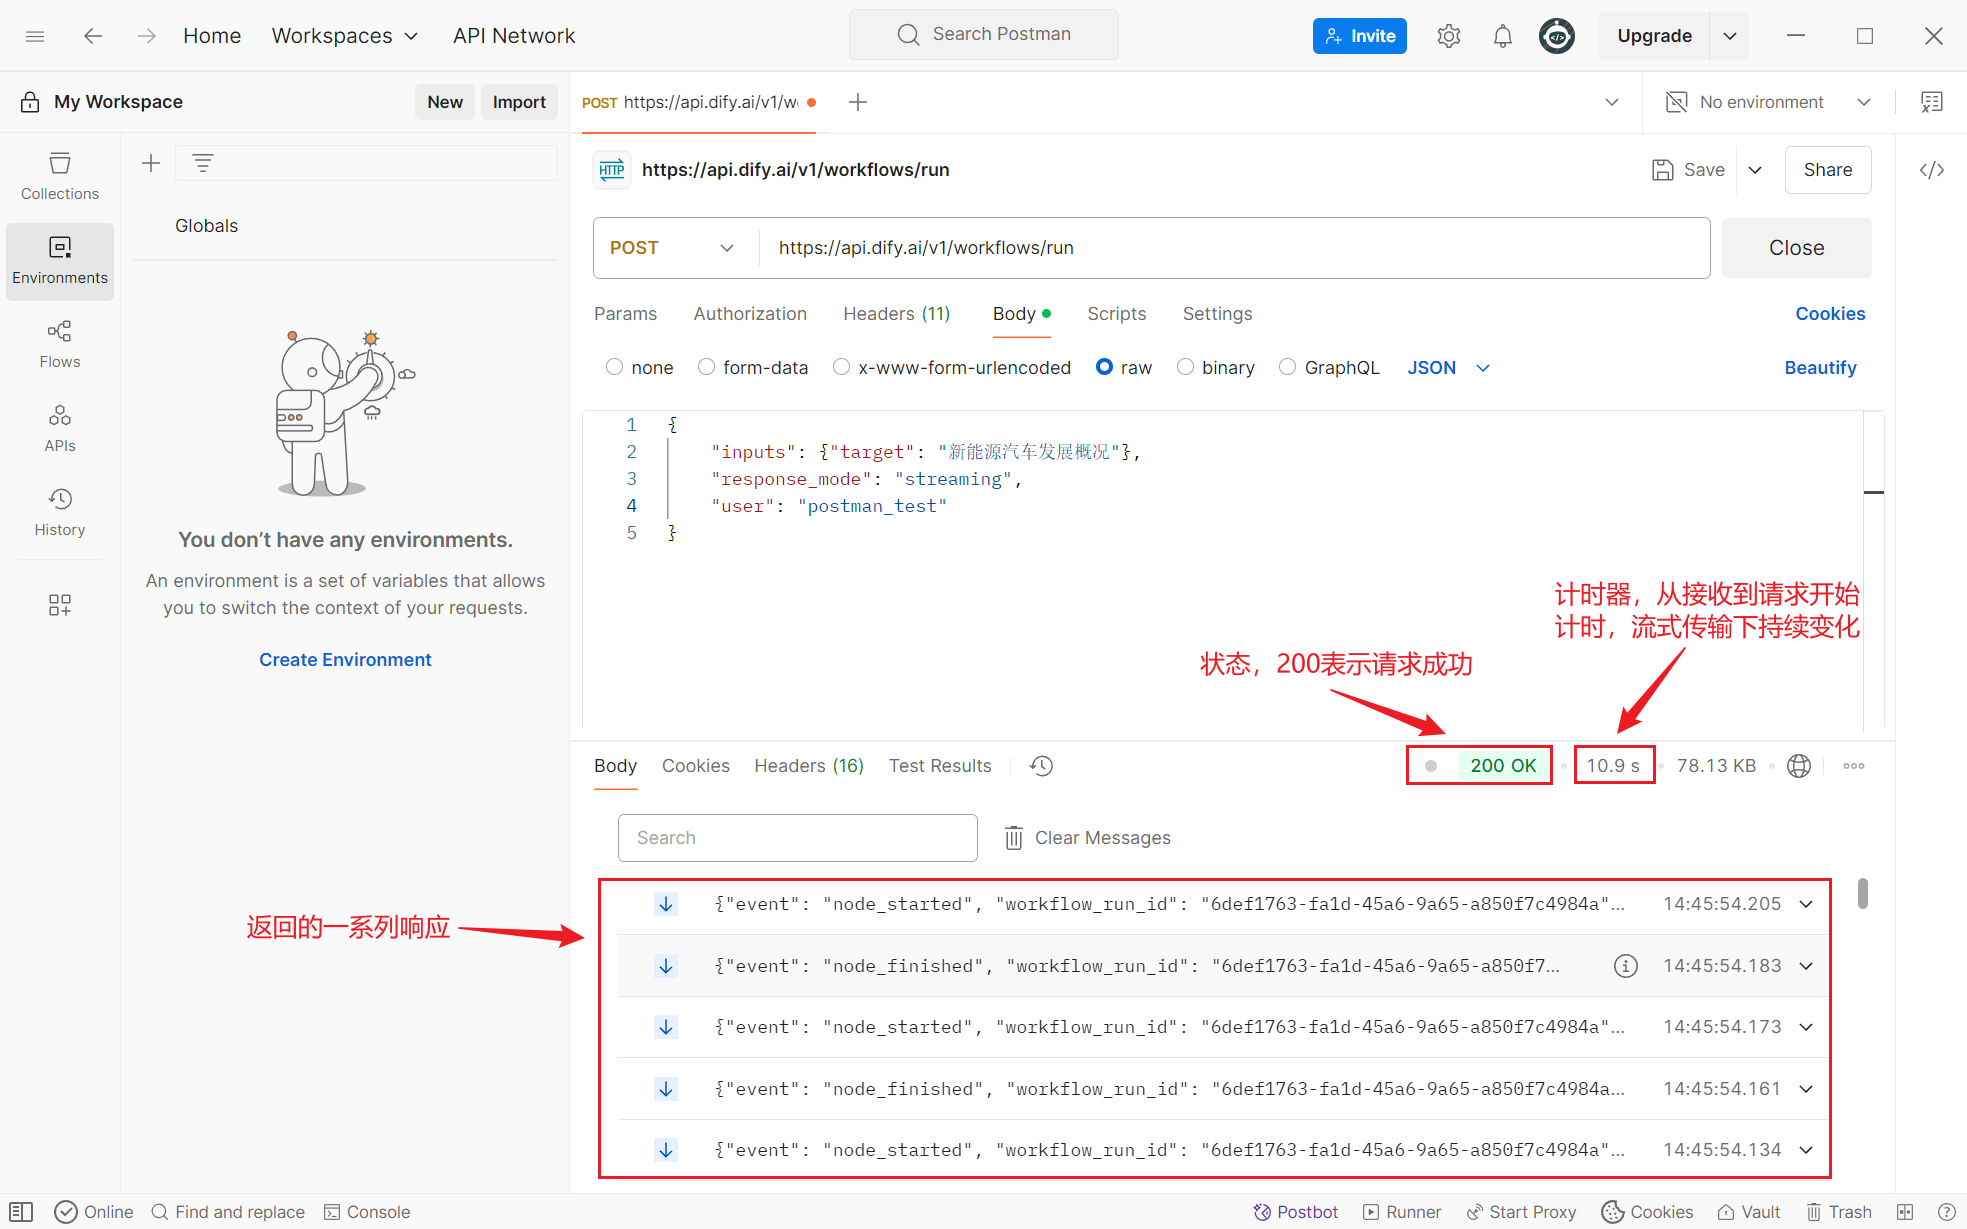This screenshot has width=1967, height=1229.
Task: Open the settings gear icon
Action: 1449,36
